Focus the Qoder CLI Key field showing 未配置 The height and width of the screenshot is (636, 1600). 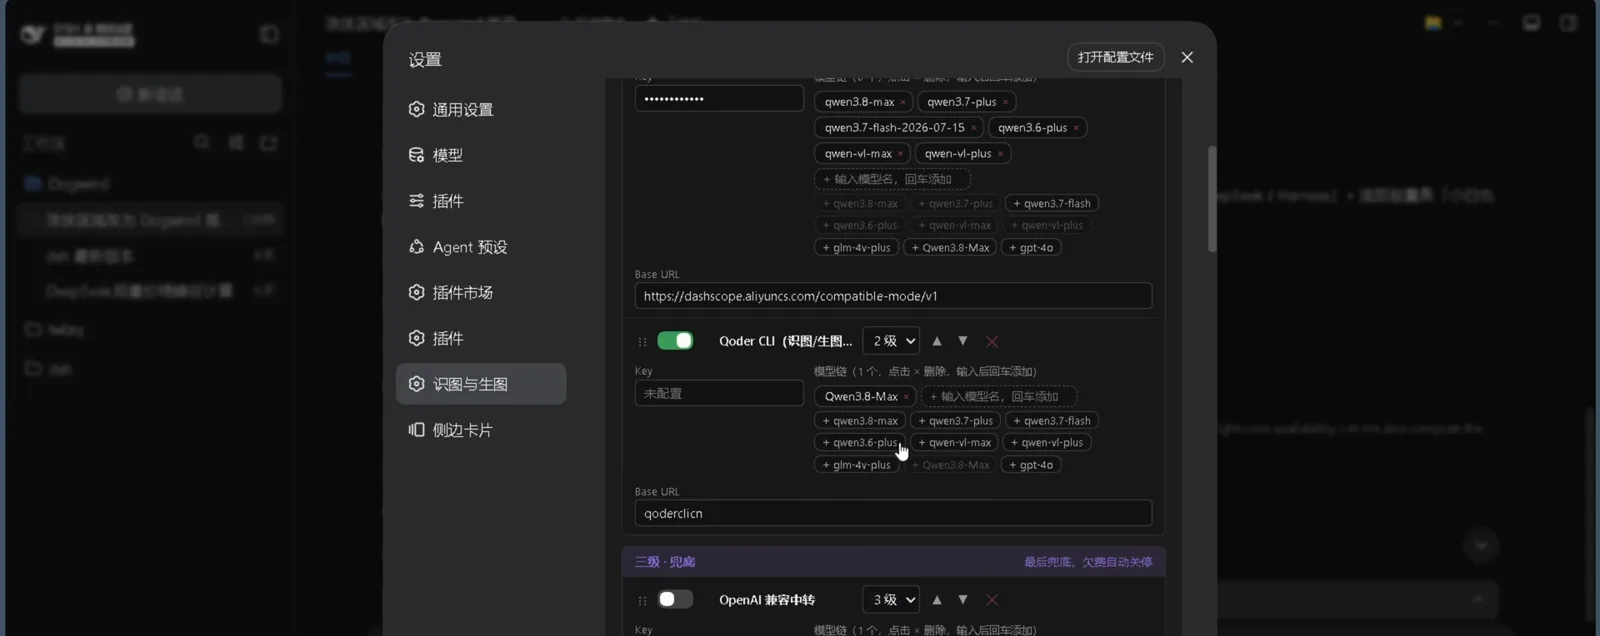tap(719, 394)
